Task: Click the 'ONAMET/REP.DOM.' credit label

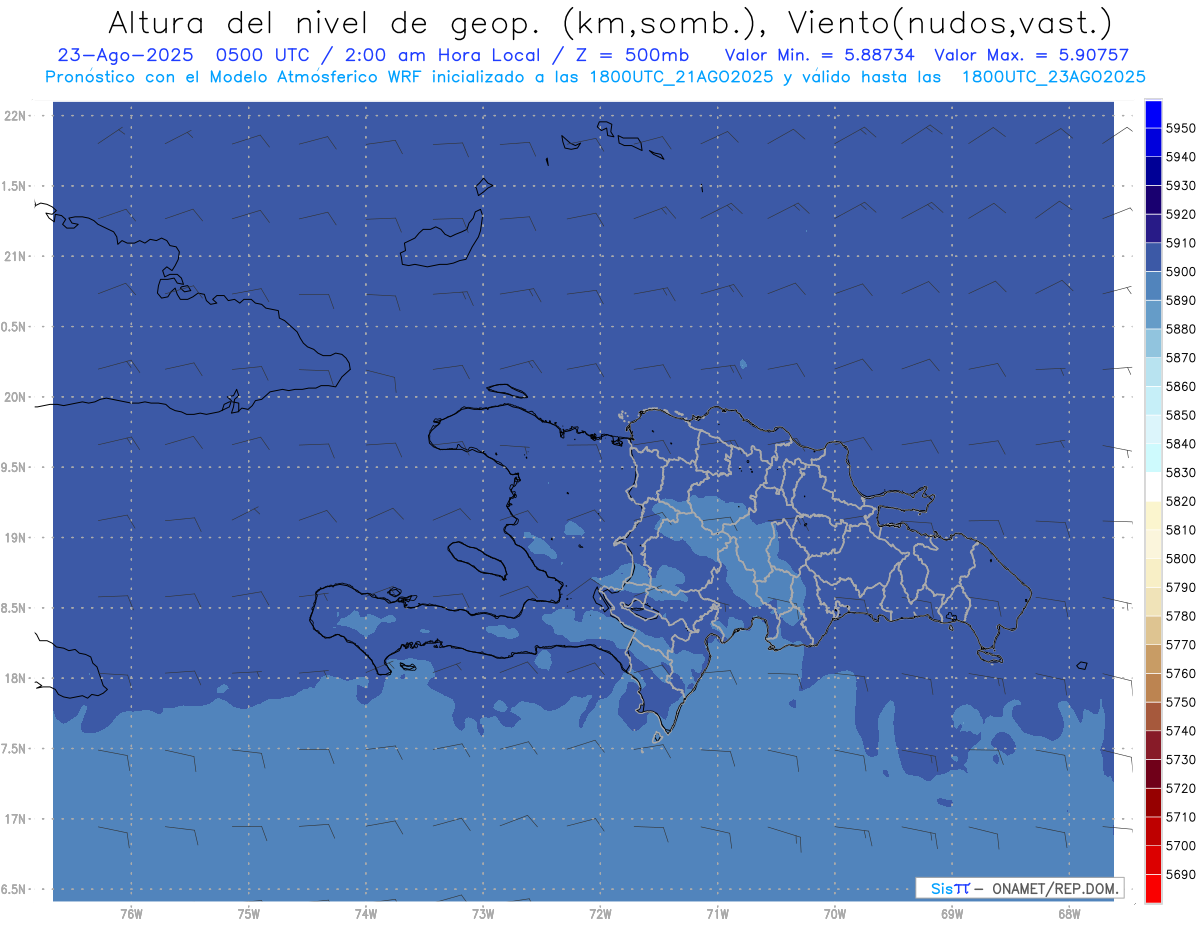Action: pos(1055,888)
